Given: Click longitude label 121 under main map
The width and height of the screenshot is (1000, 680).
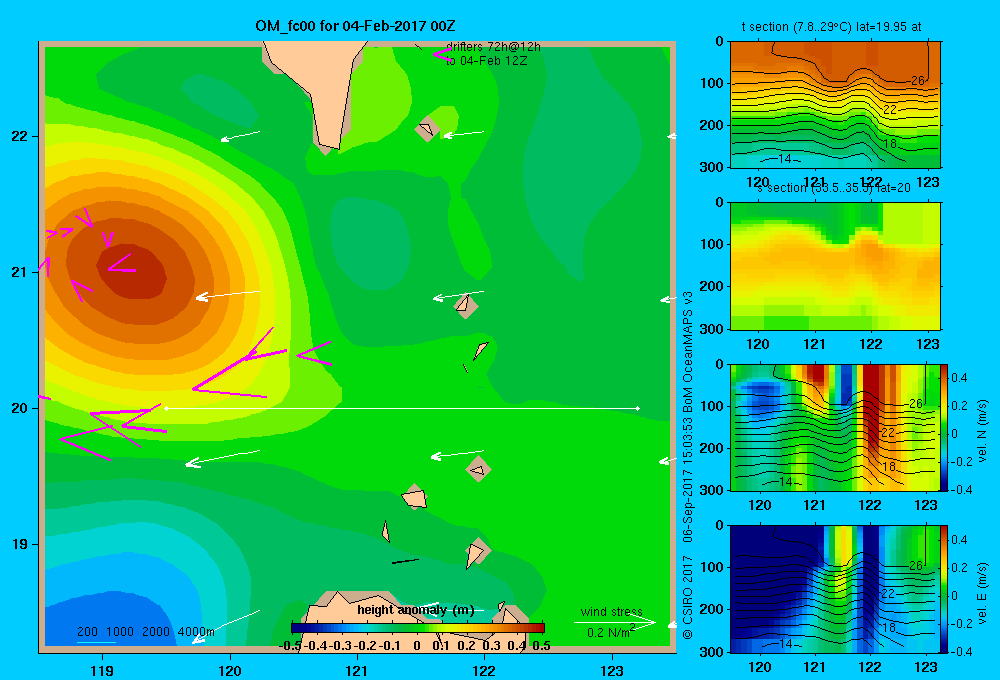Looking at the screenshot, I should [x=357, y=671].
